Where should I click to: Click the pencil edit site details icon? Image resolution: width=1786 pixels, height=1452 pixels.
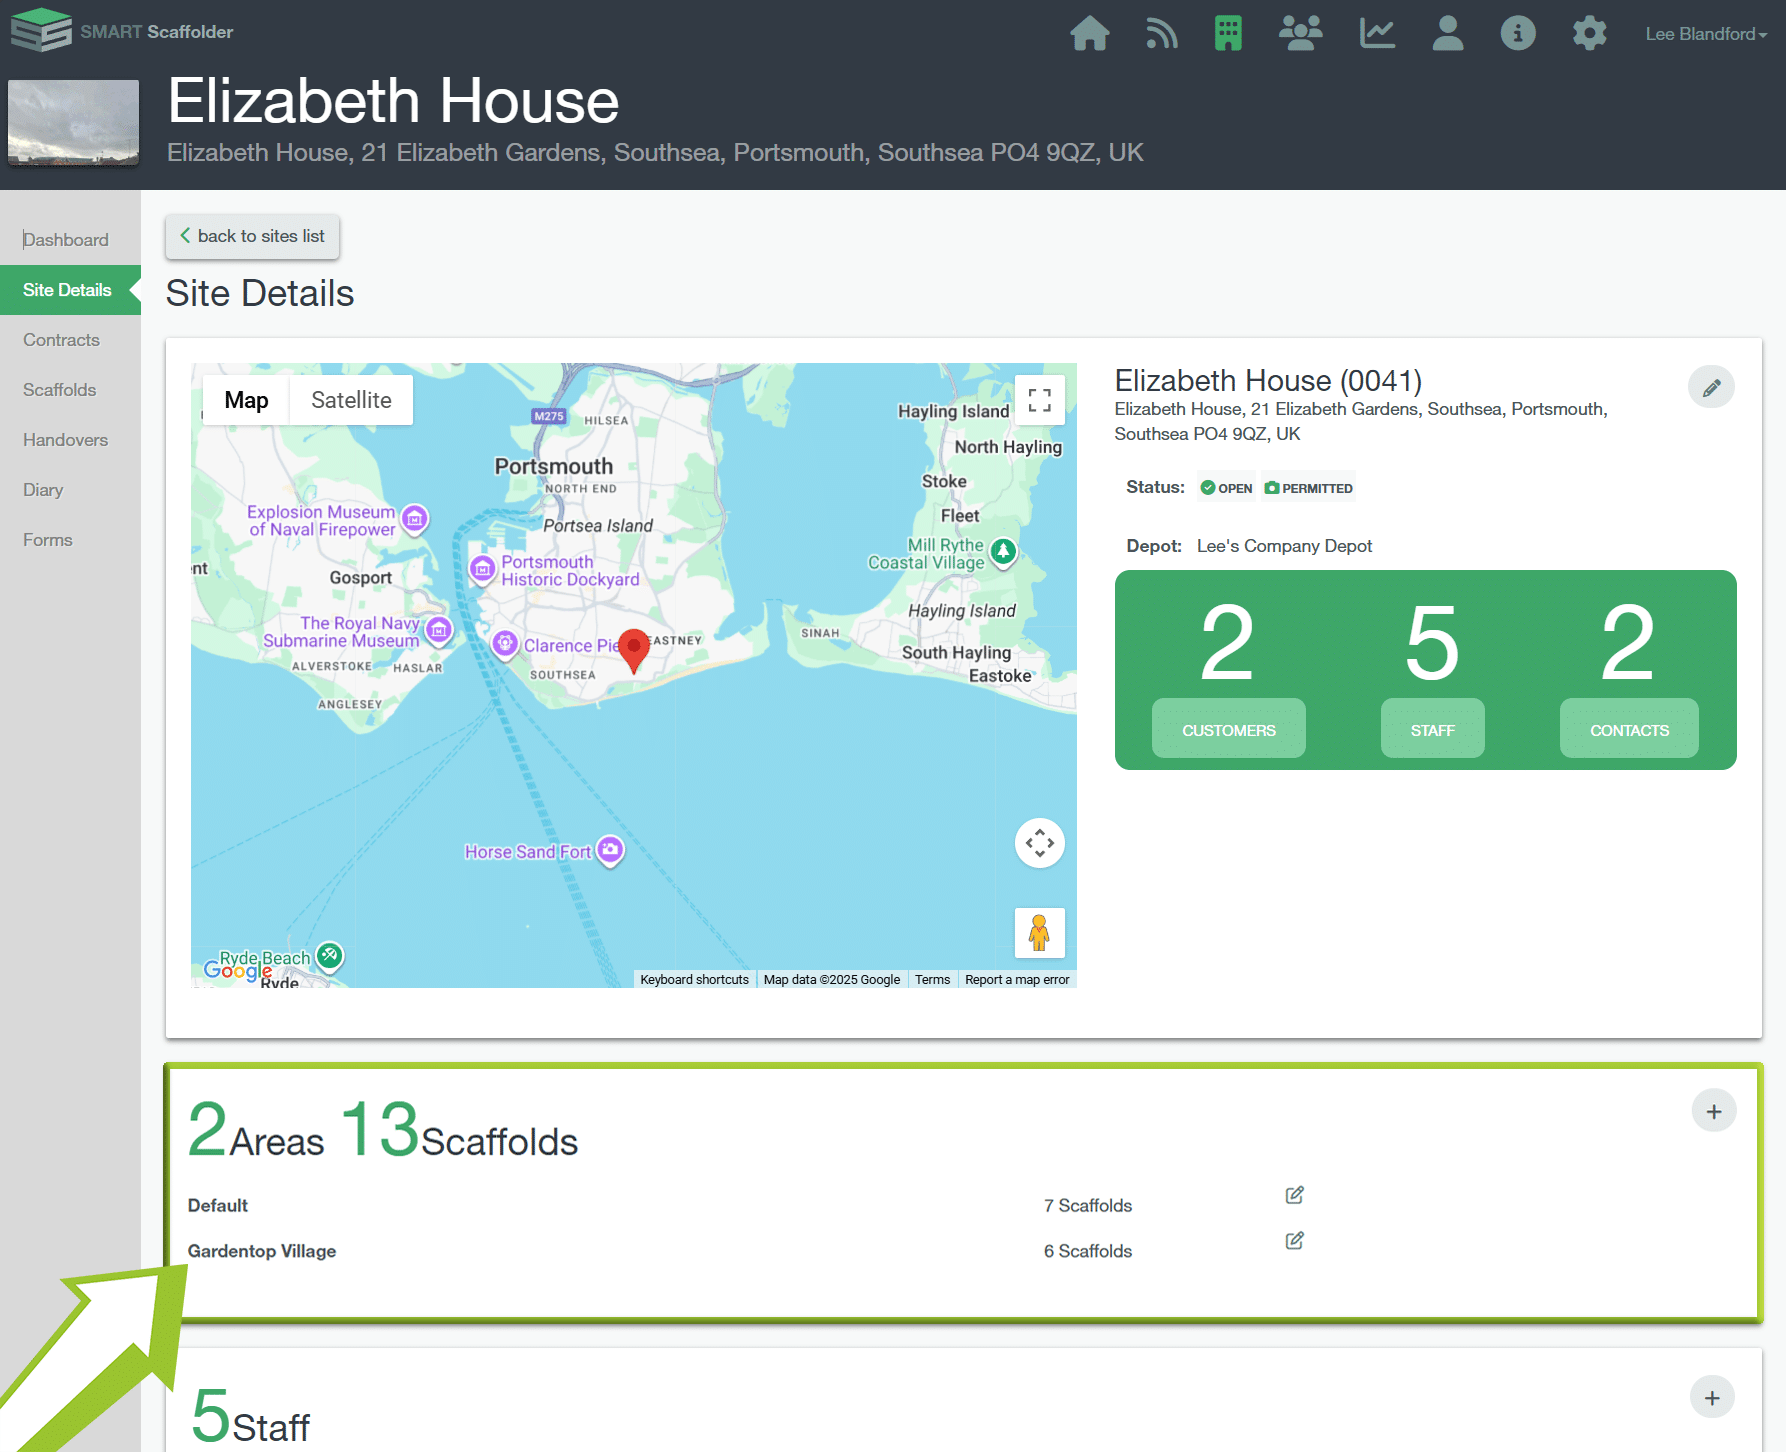click(1711, 387)
